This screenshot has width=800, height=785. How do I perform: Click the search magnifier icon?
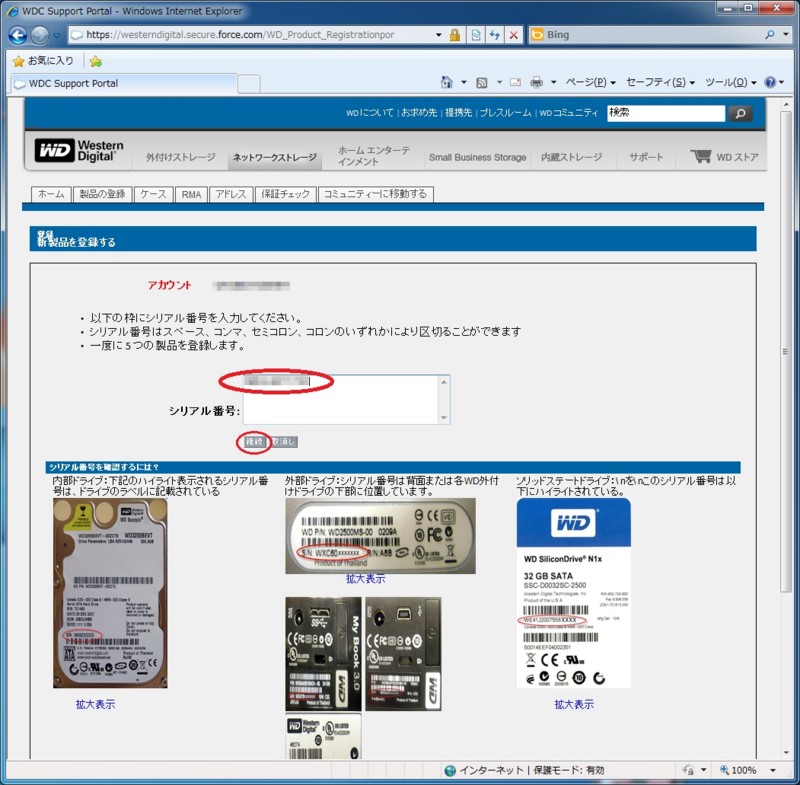[x=740, y=113]
